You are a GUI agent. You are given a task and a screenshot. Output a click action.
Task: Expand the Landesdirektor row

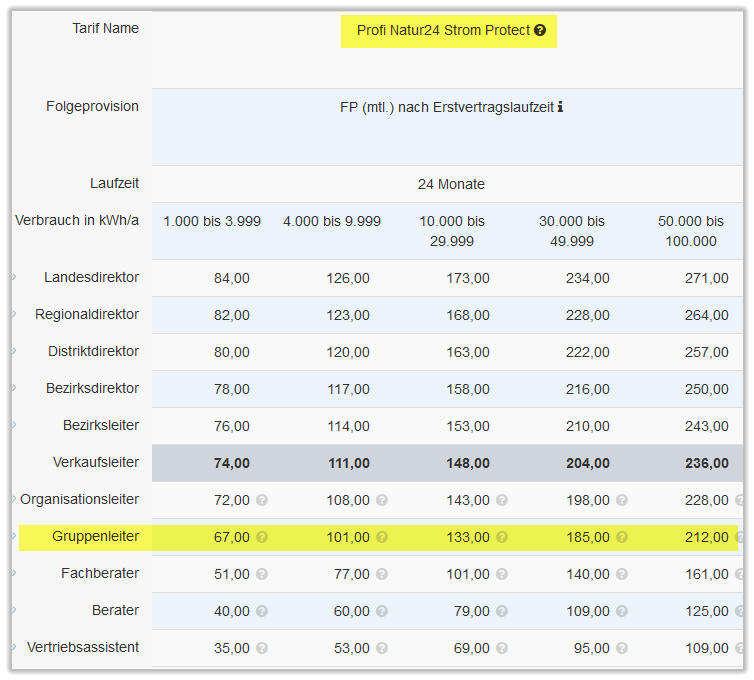[x=15, y=277]
